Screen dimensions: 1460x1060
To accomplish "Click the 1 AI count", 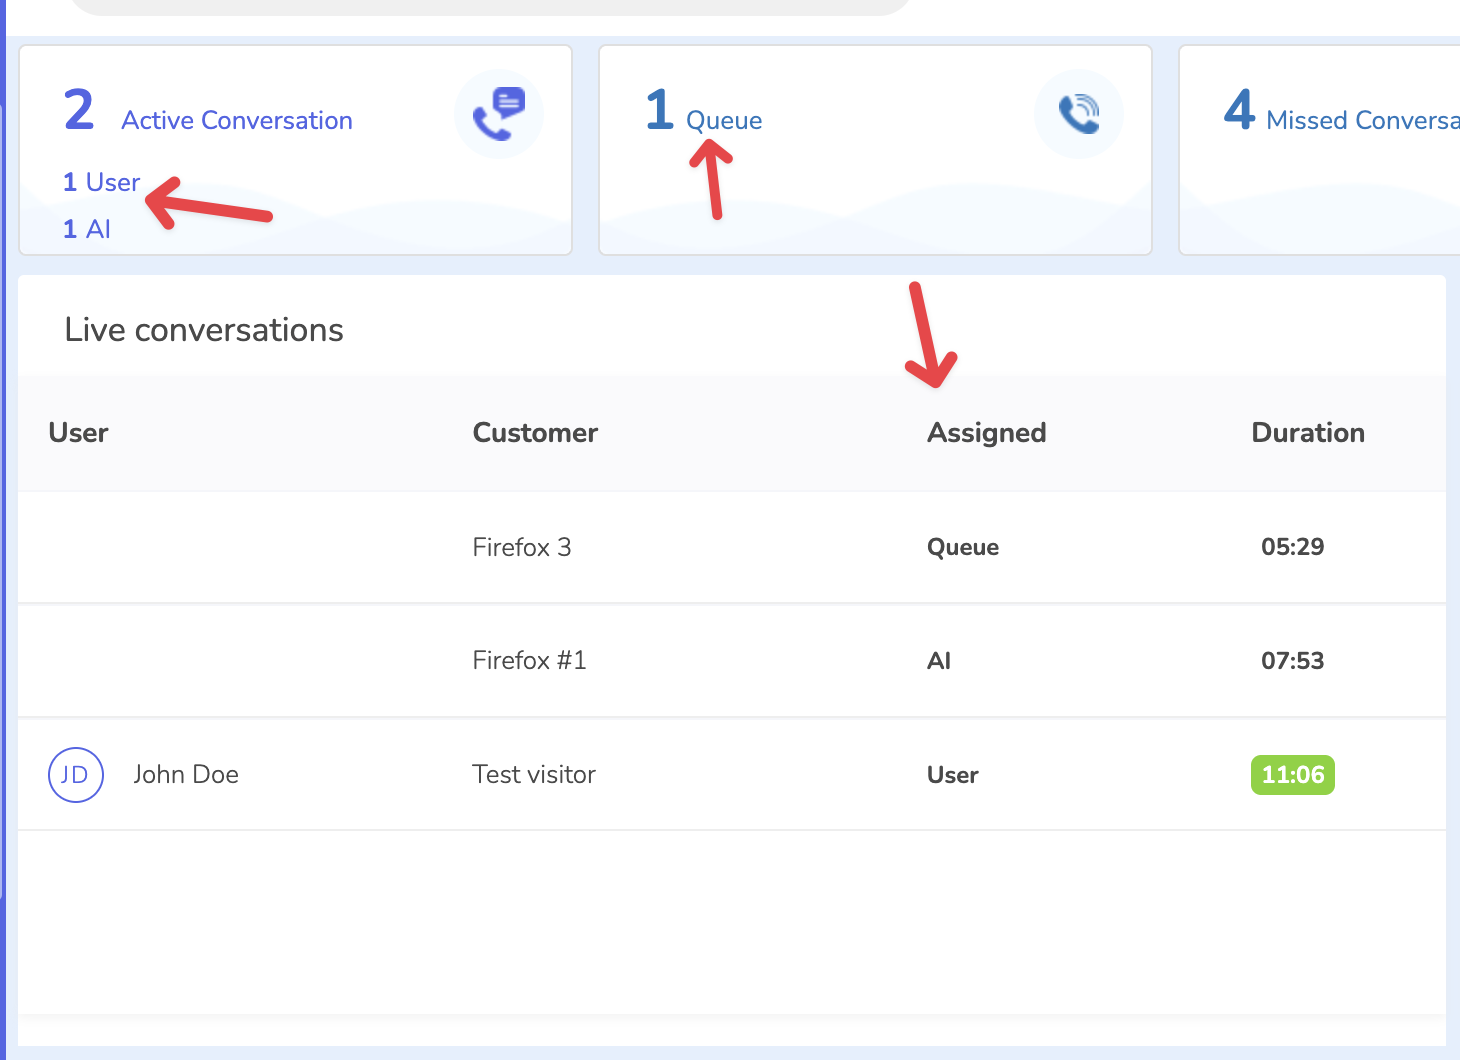I will click(x=87, y=229).
